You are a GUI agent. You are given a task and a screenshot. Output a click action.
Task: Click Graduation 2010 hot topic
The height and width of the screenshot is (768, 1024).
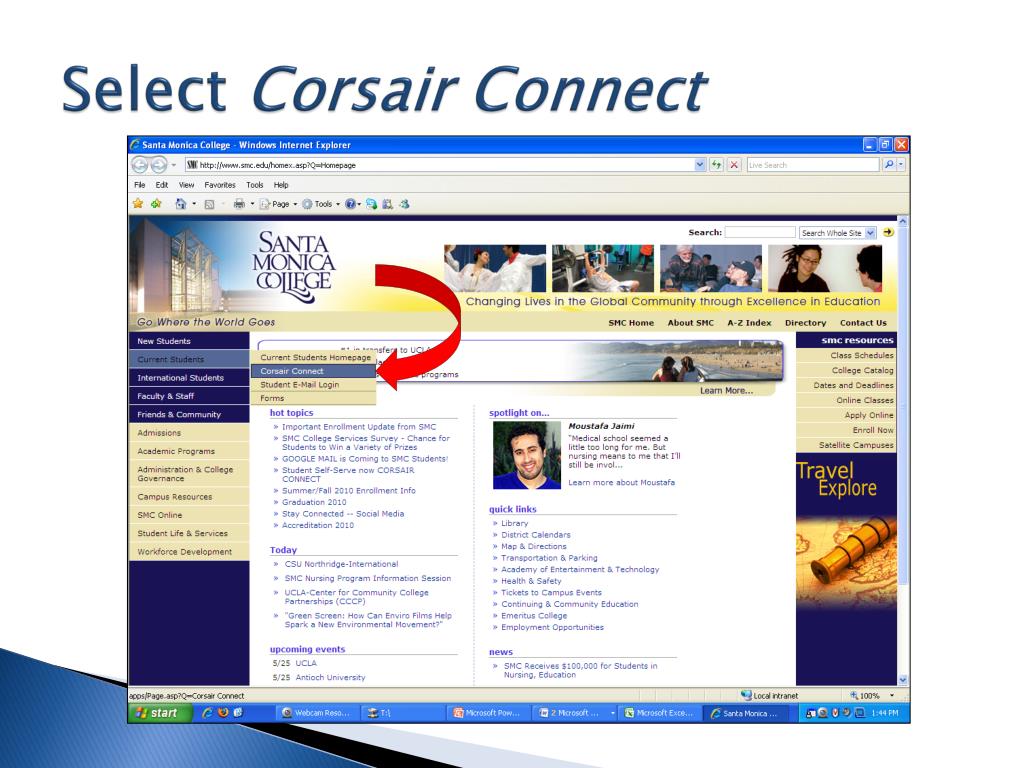click(x=314, y=502)
